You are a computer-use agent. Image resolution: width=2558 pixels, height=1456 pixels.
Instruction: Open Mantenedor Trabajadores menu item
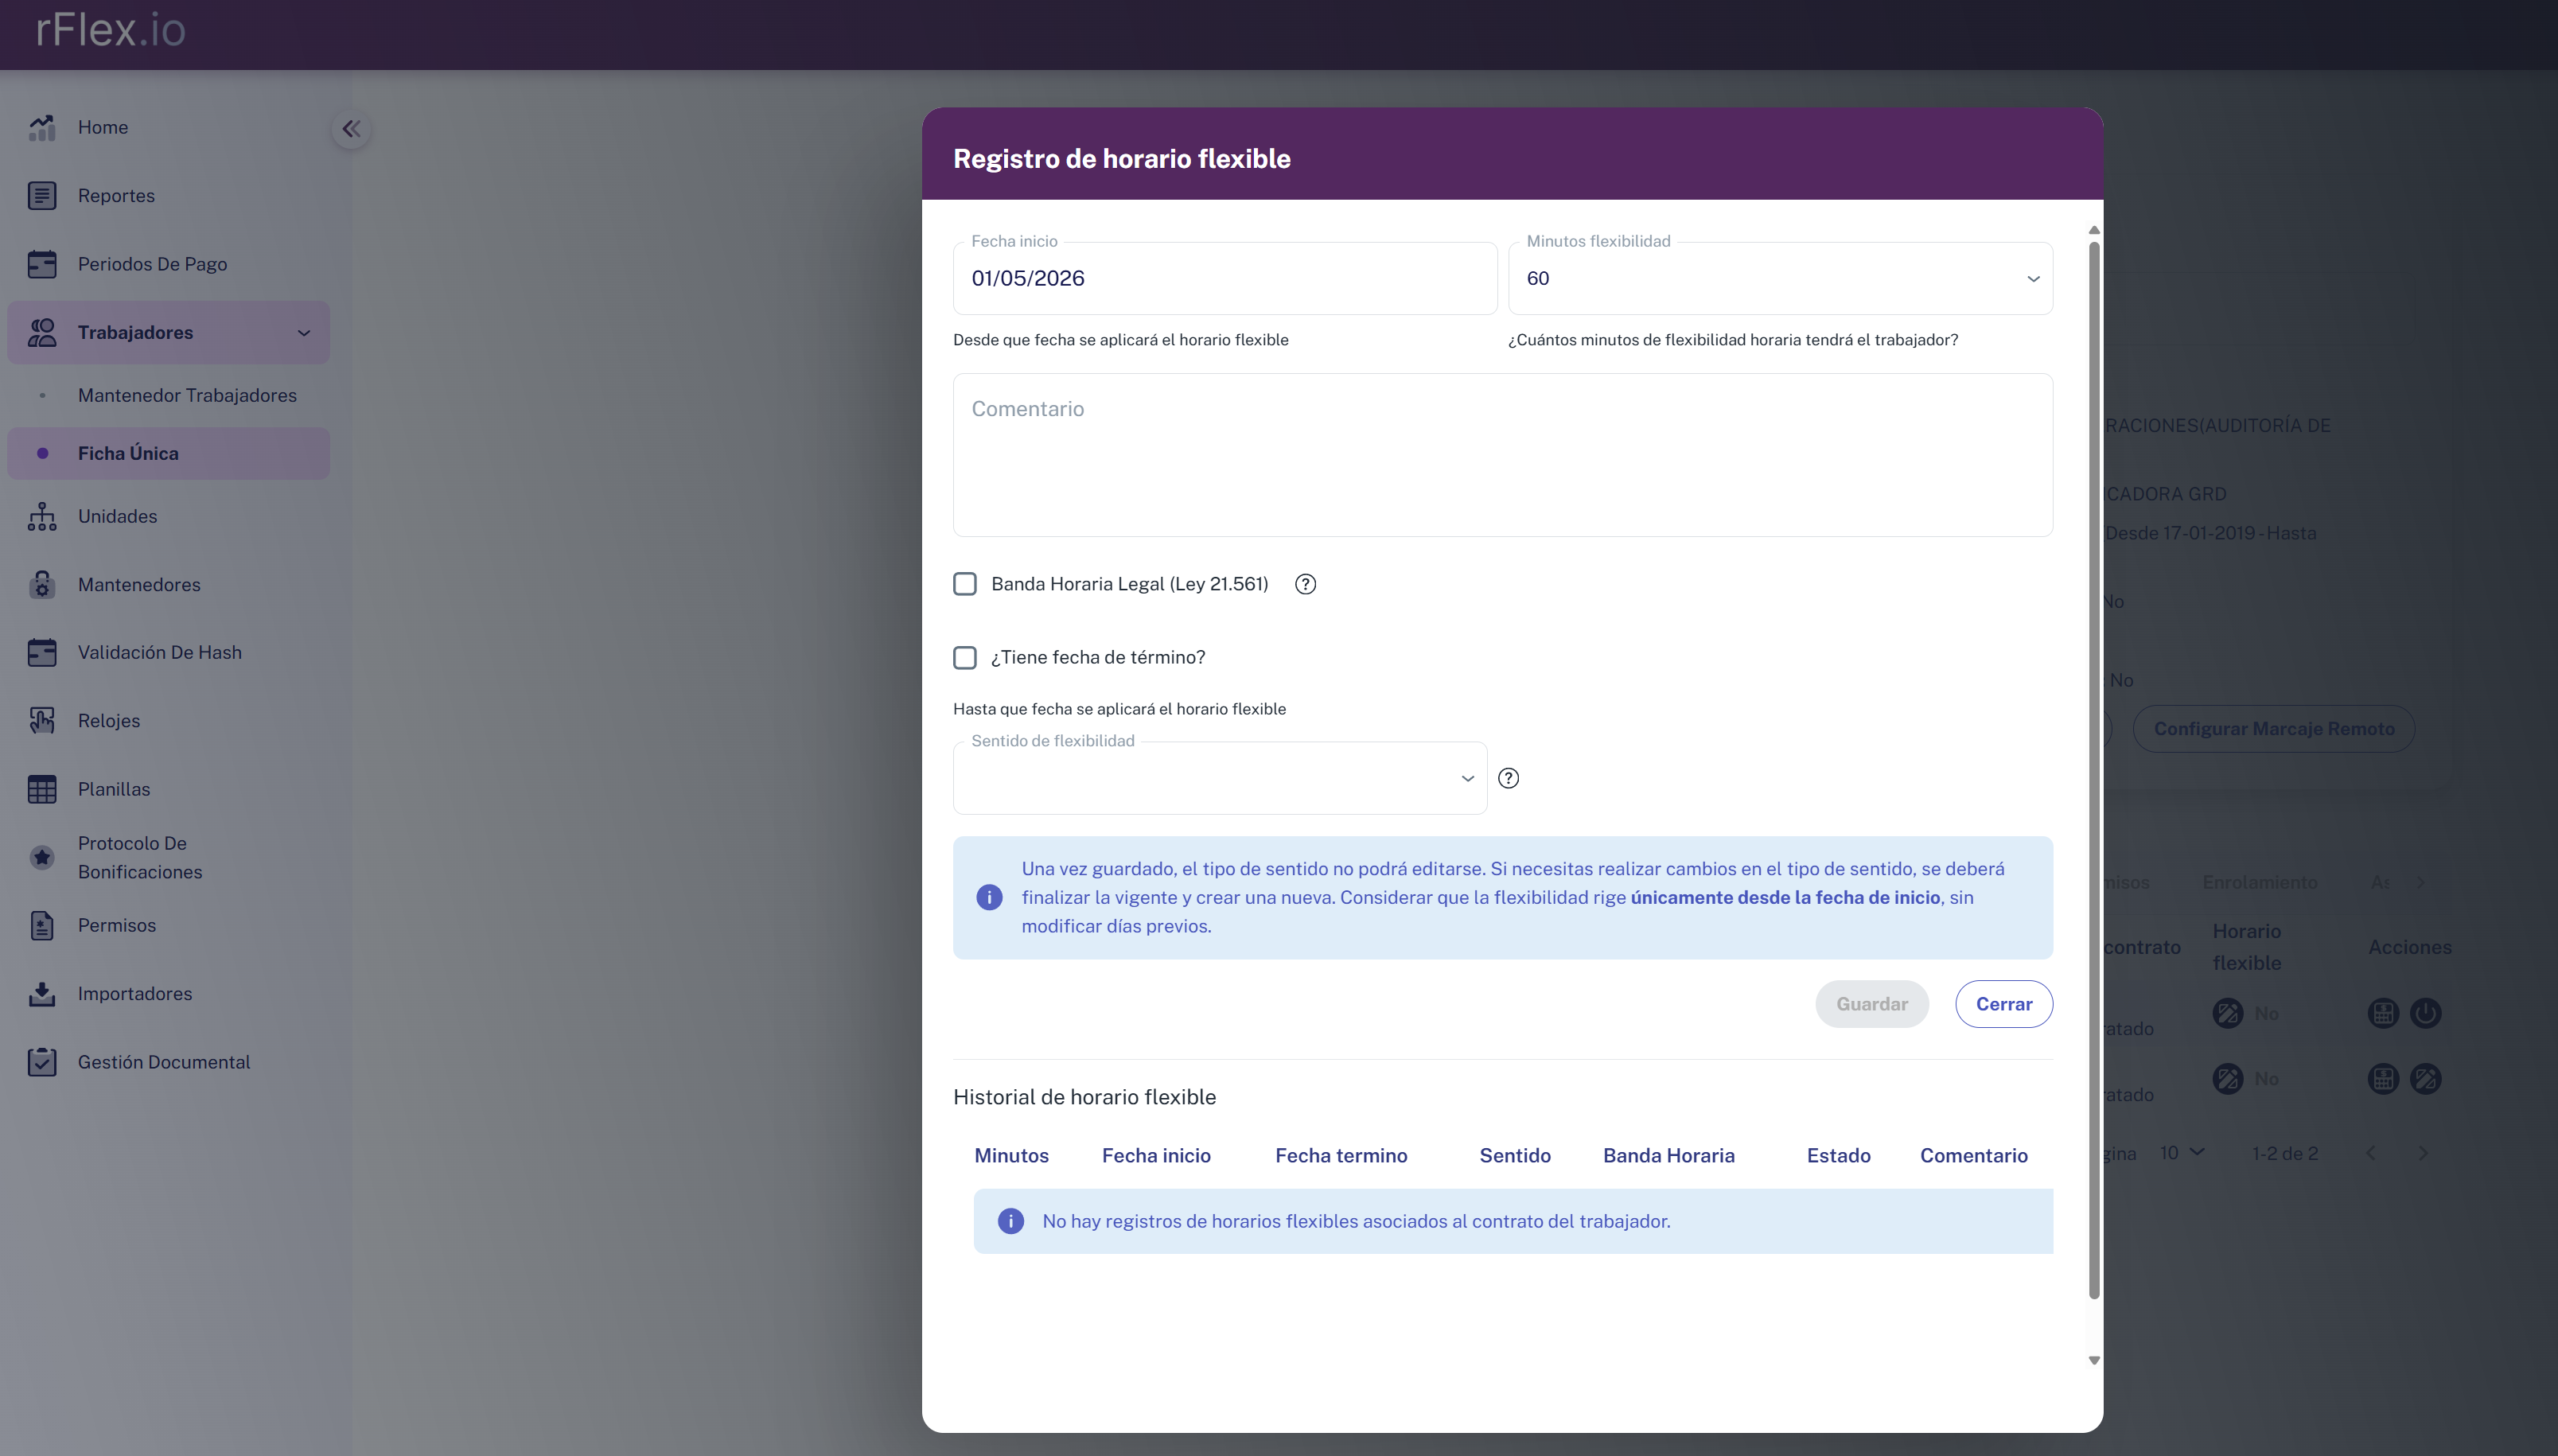pyautogui.click(x=187, y=395)
